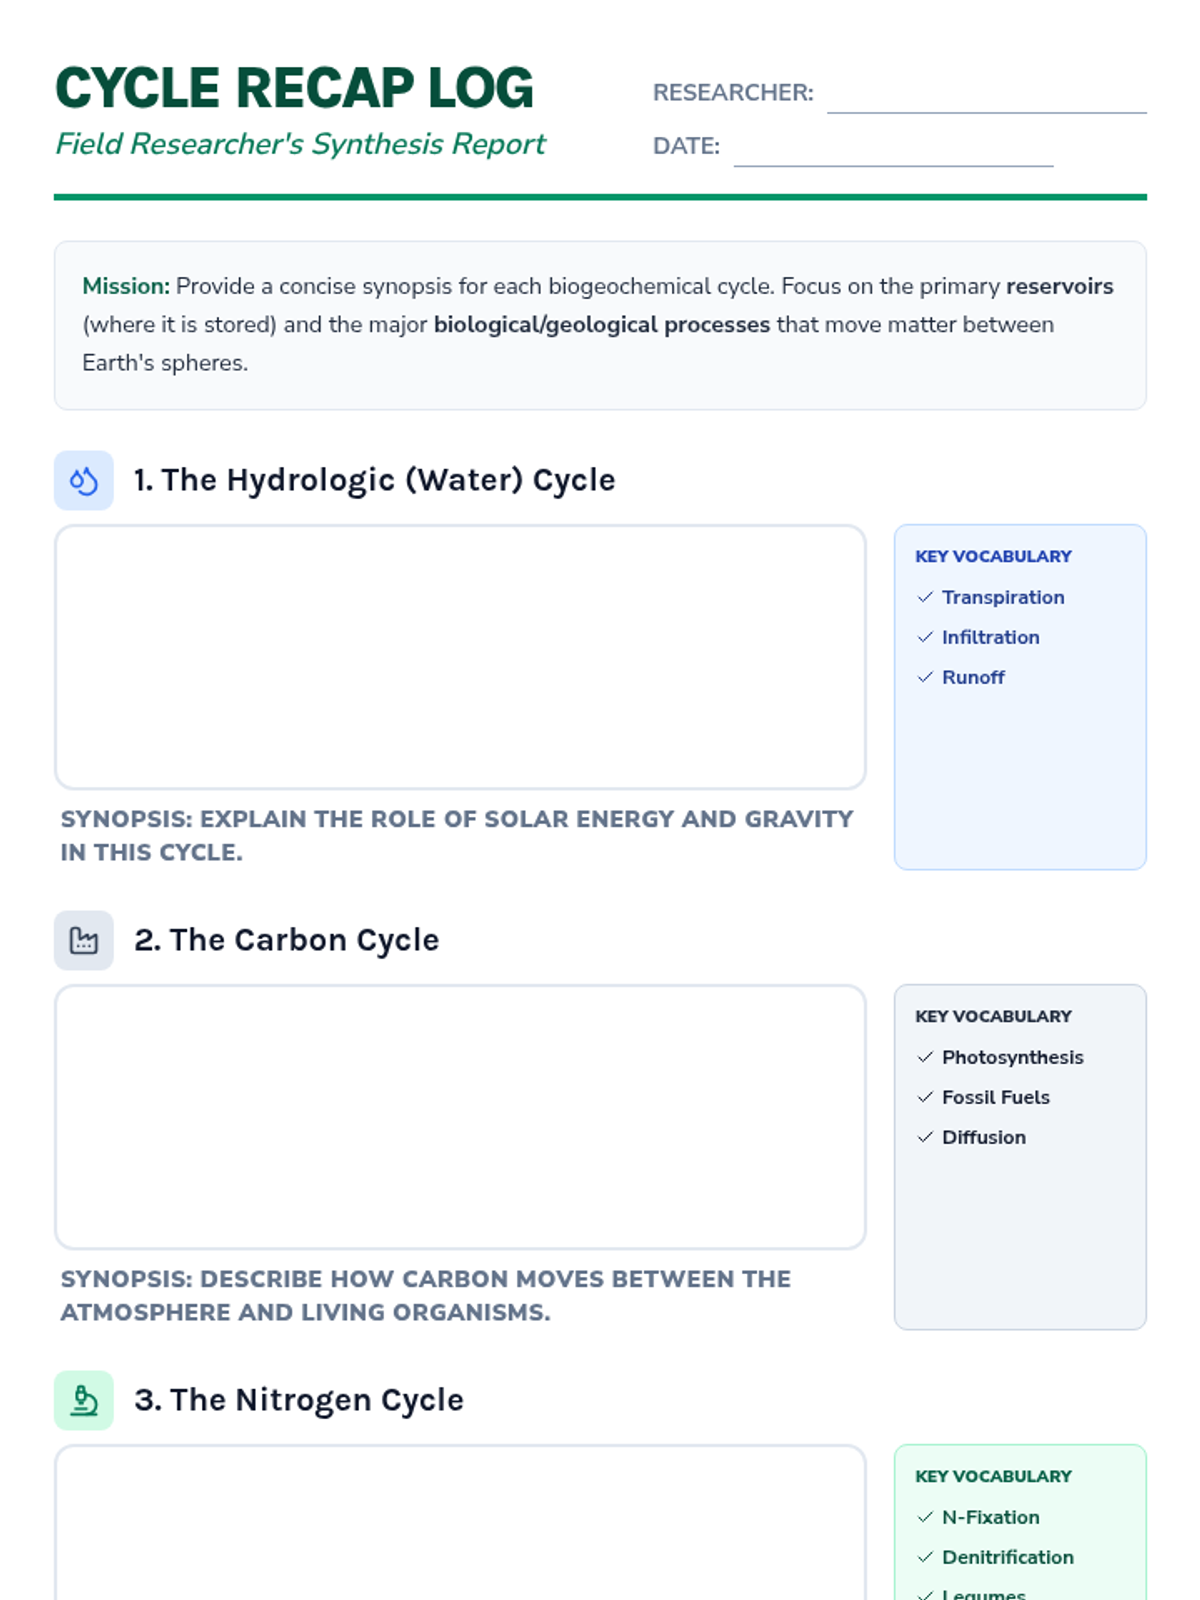Click the checkmark next to N-Fixation
This screenshot has height=1600, width=1200.
(x=925, y=1517)
